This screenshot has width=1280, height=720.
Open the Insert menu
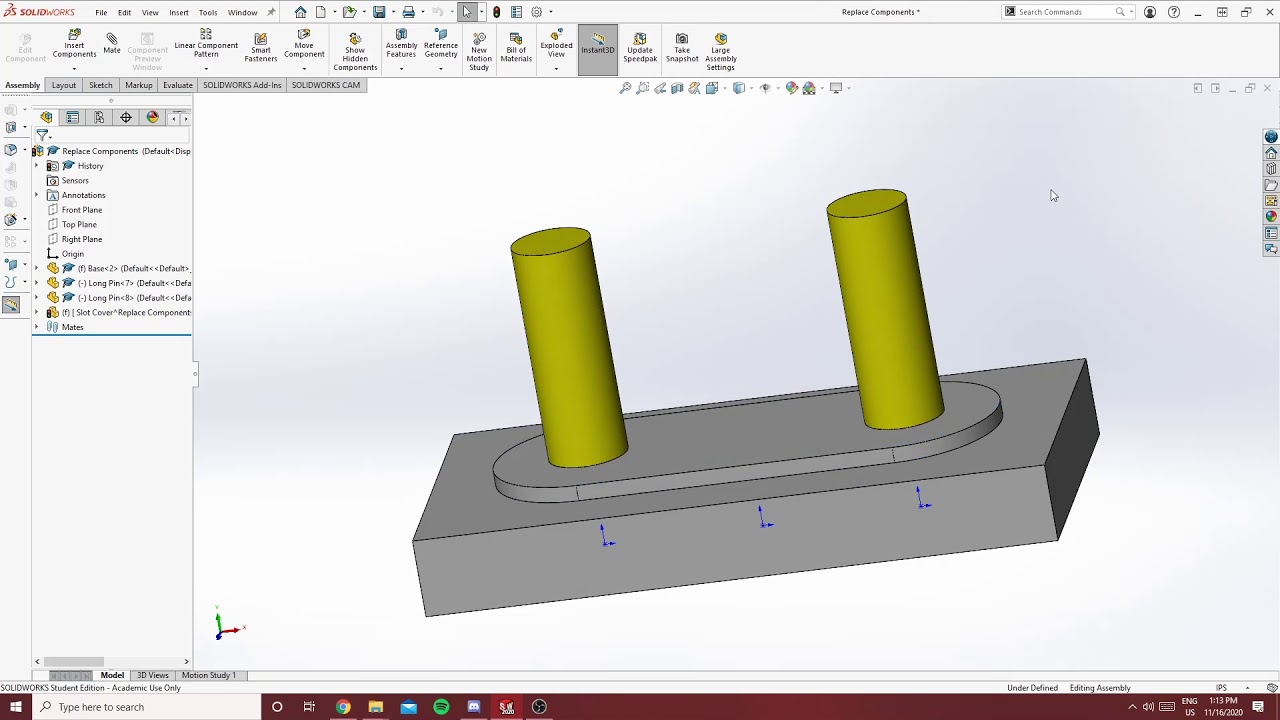(179, 12)
